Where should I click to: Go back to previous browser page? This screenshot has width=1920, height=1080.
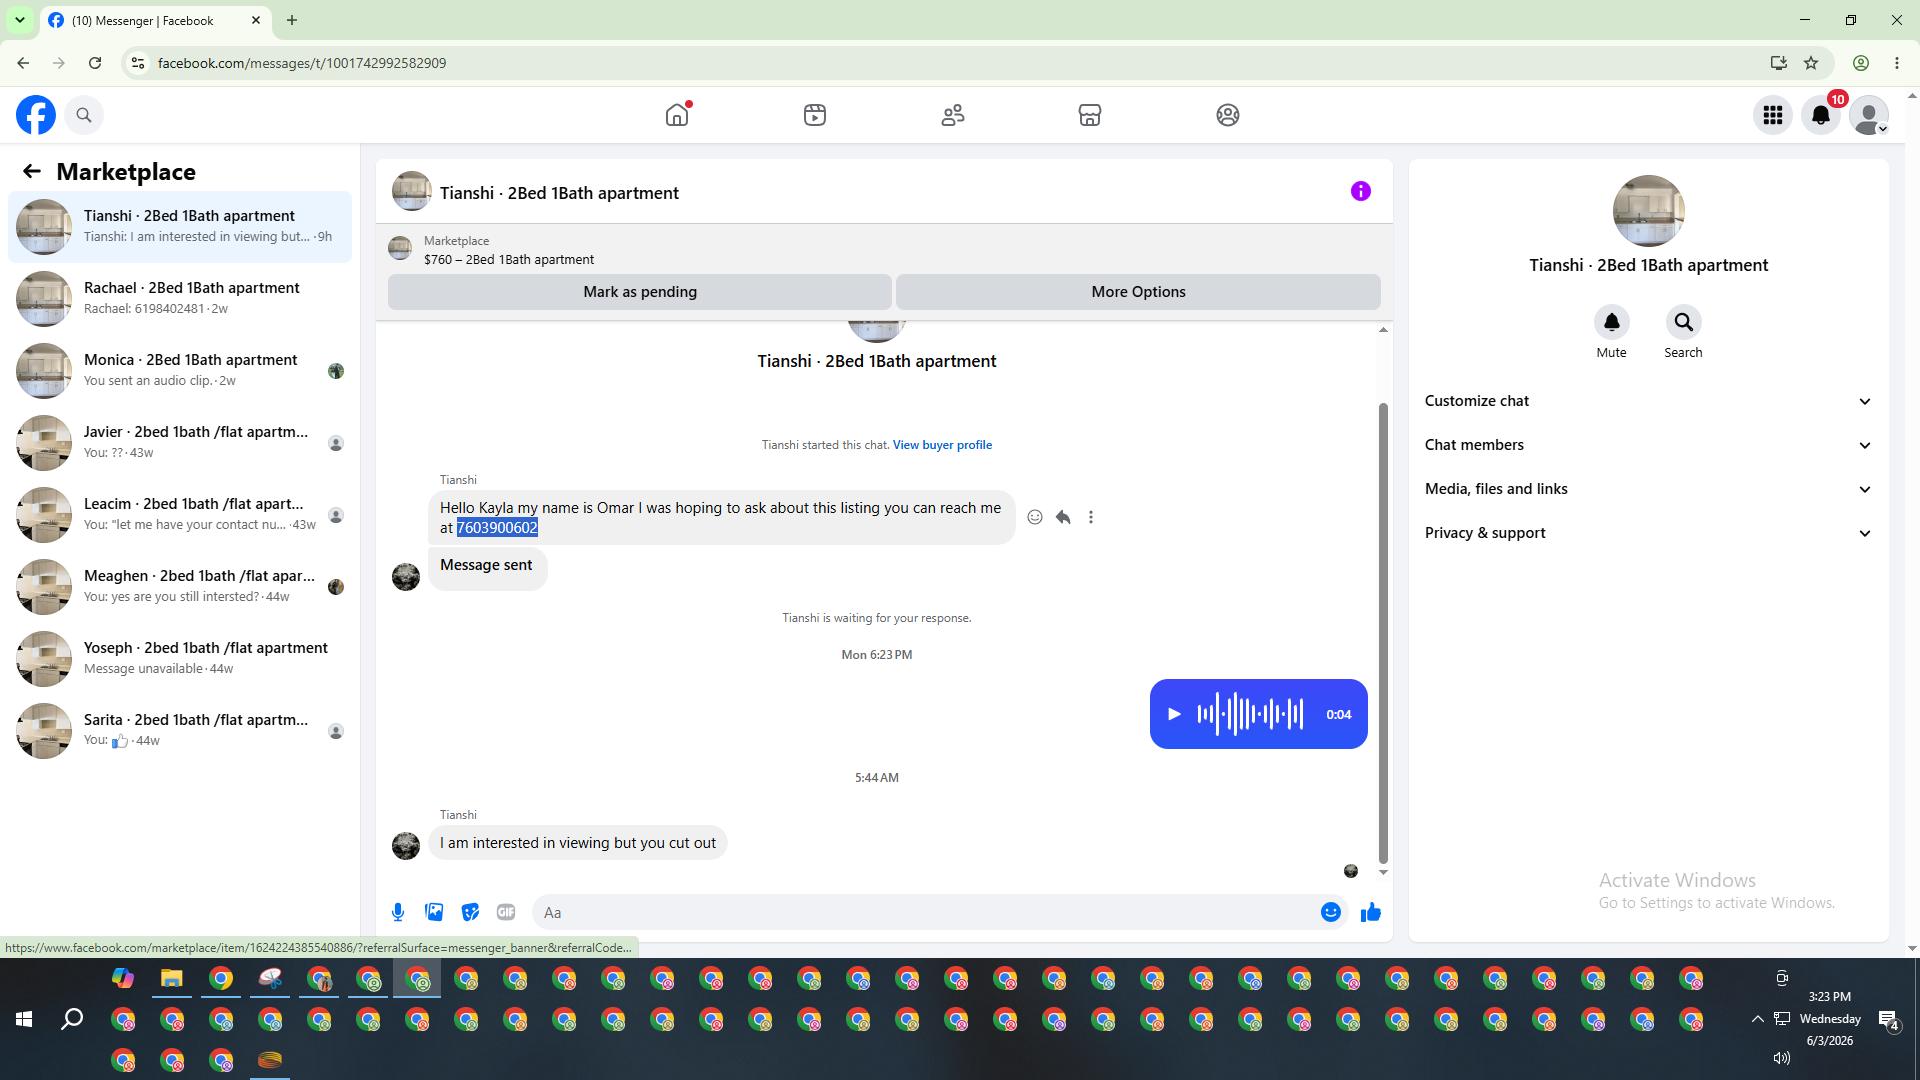23,63
